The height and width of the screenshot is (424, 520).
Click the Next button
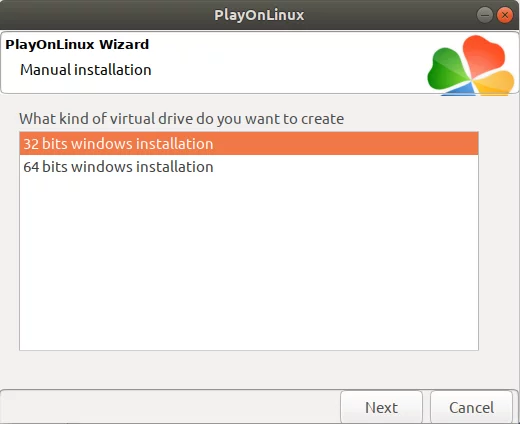[381, 407]
